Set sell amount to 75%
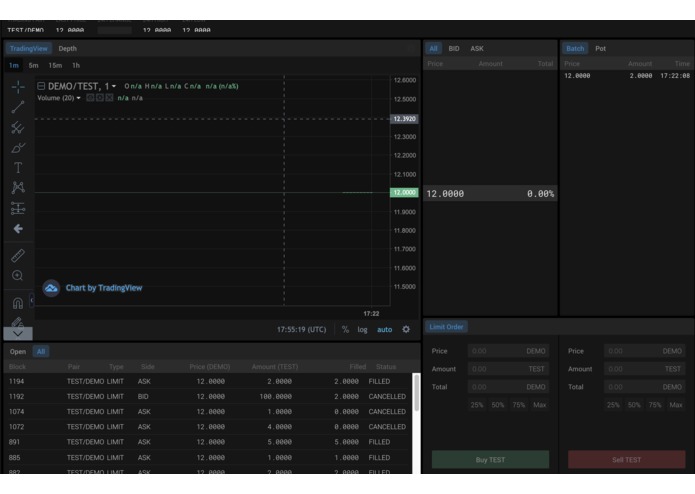 click(x=655, y=405)
